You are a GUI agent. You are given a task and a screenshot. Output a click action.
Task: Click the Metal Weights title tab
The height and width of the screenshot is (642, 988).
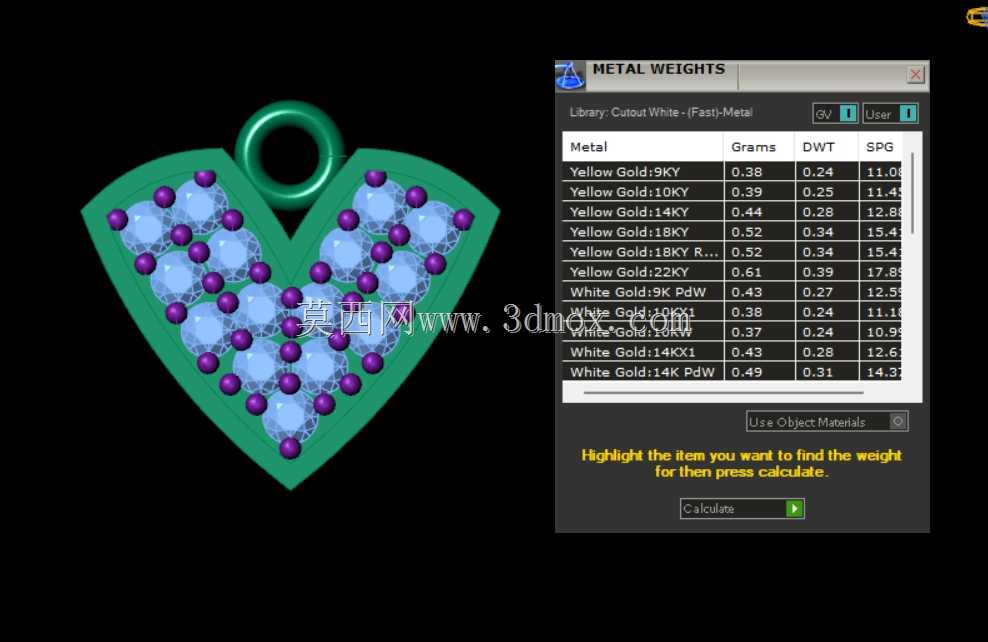(x=659, y=69)
